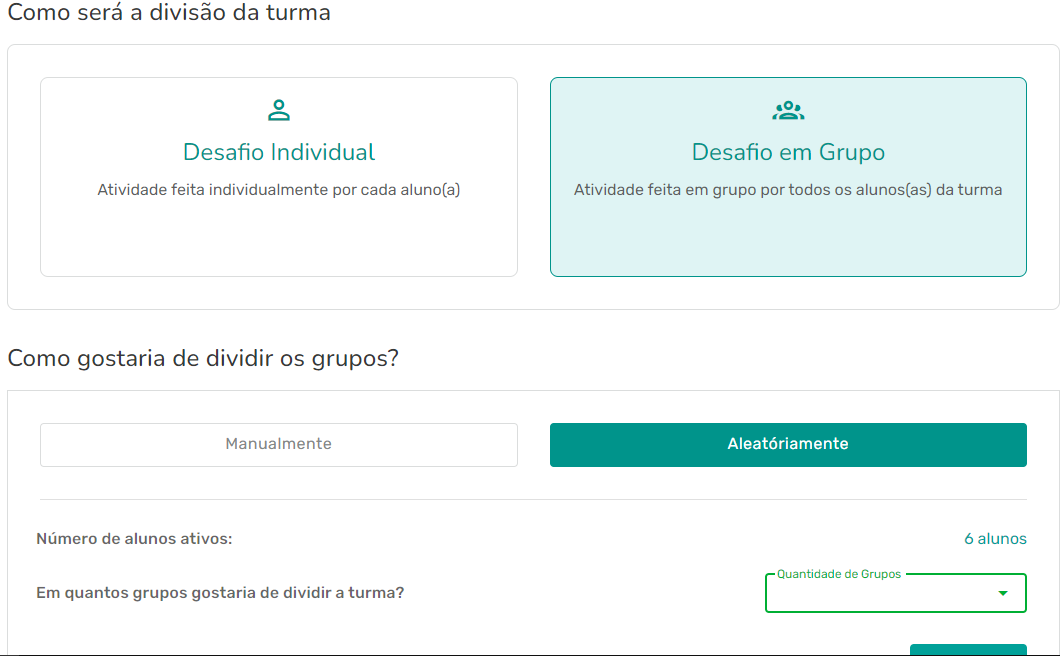The image size is (1060, 656).
Task: Switch to Manualmente group division
Action: [x=279, y=444]
